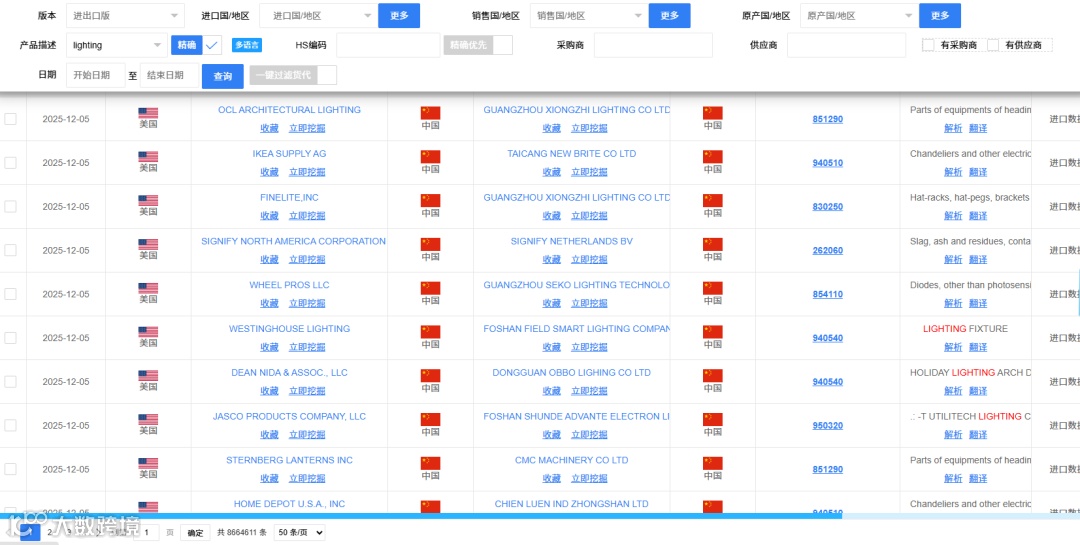
Task: Select row checkbox for IKEA SUPPLY AG
Action: click(x=10, y=163)
